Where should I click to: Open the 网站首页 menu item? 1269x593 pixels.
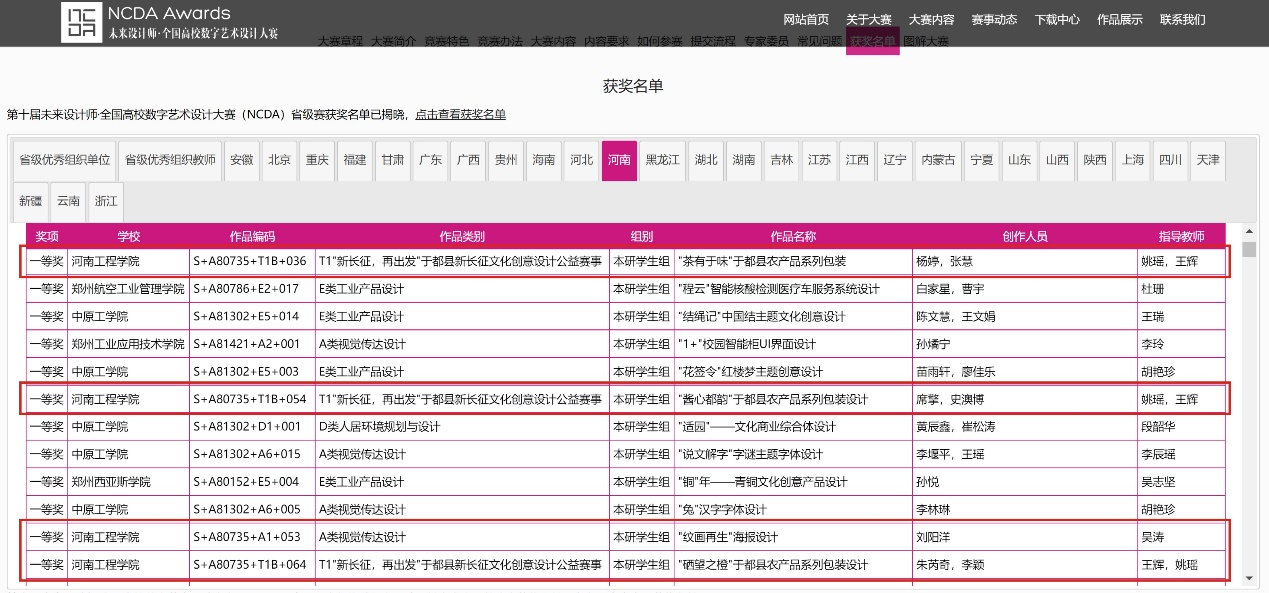pos(806,20)
